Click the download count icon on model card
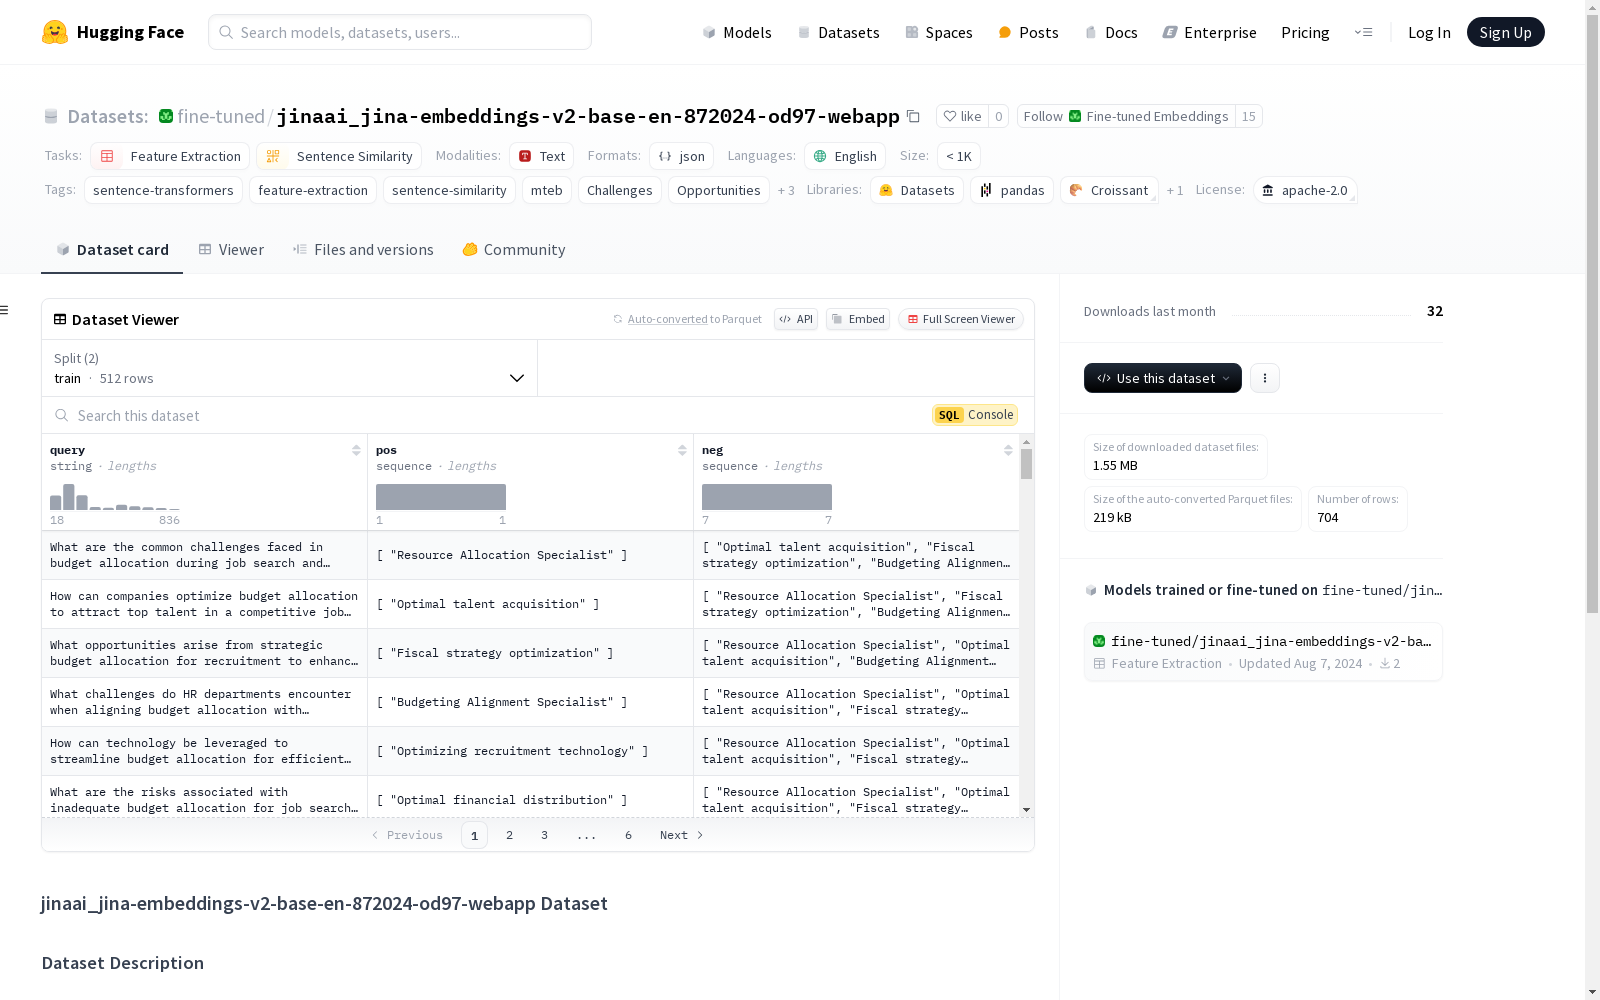1600x1000 pixels. pyautogui.click(x=1385, y=664)
